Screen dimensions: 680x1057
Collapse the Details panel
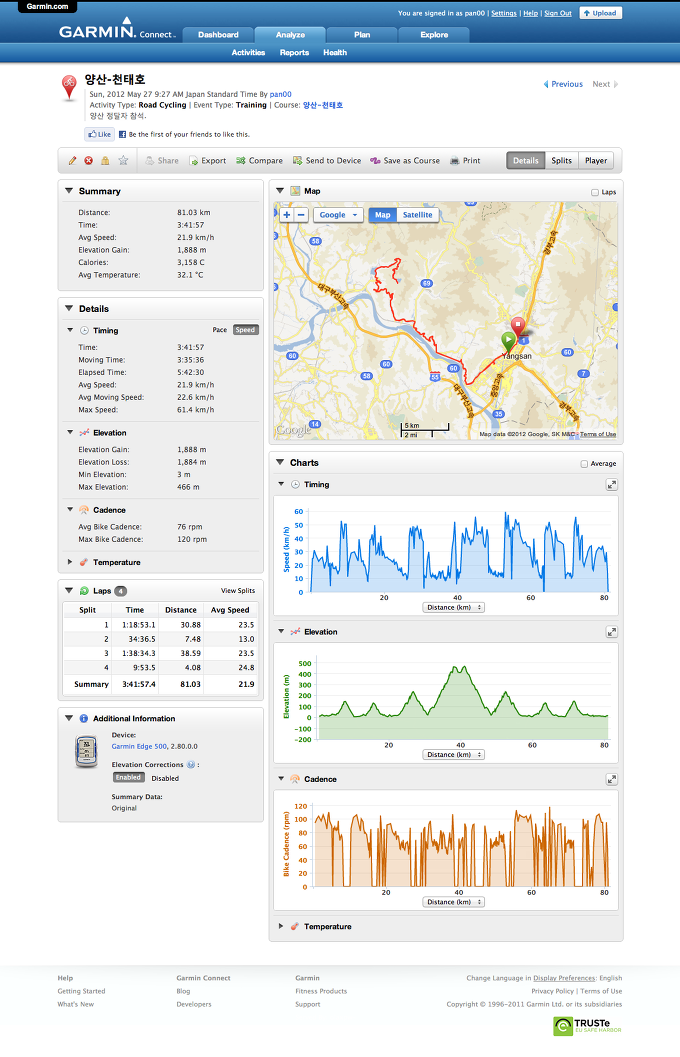pos(69,308)
